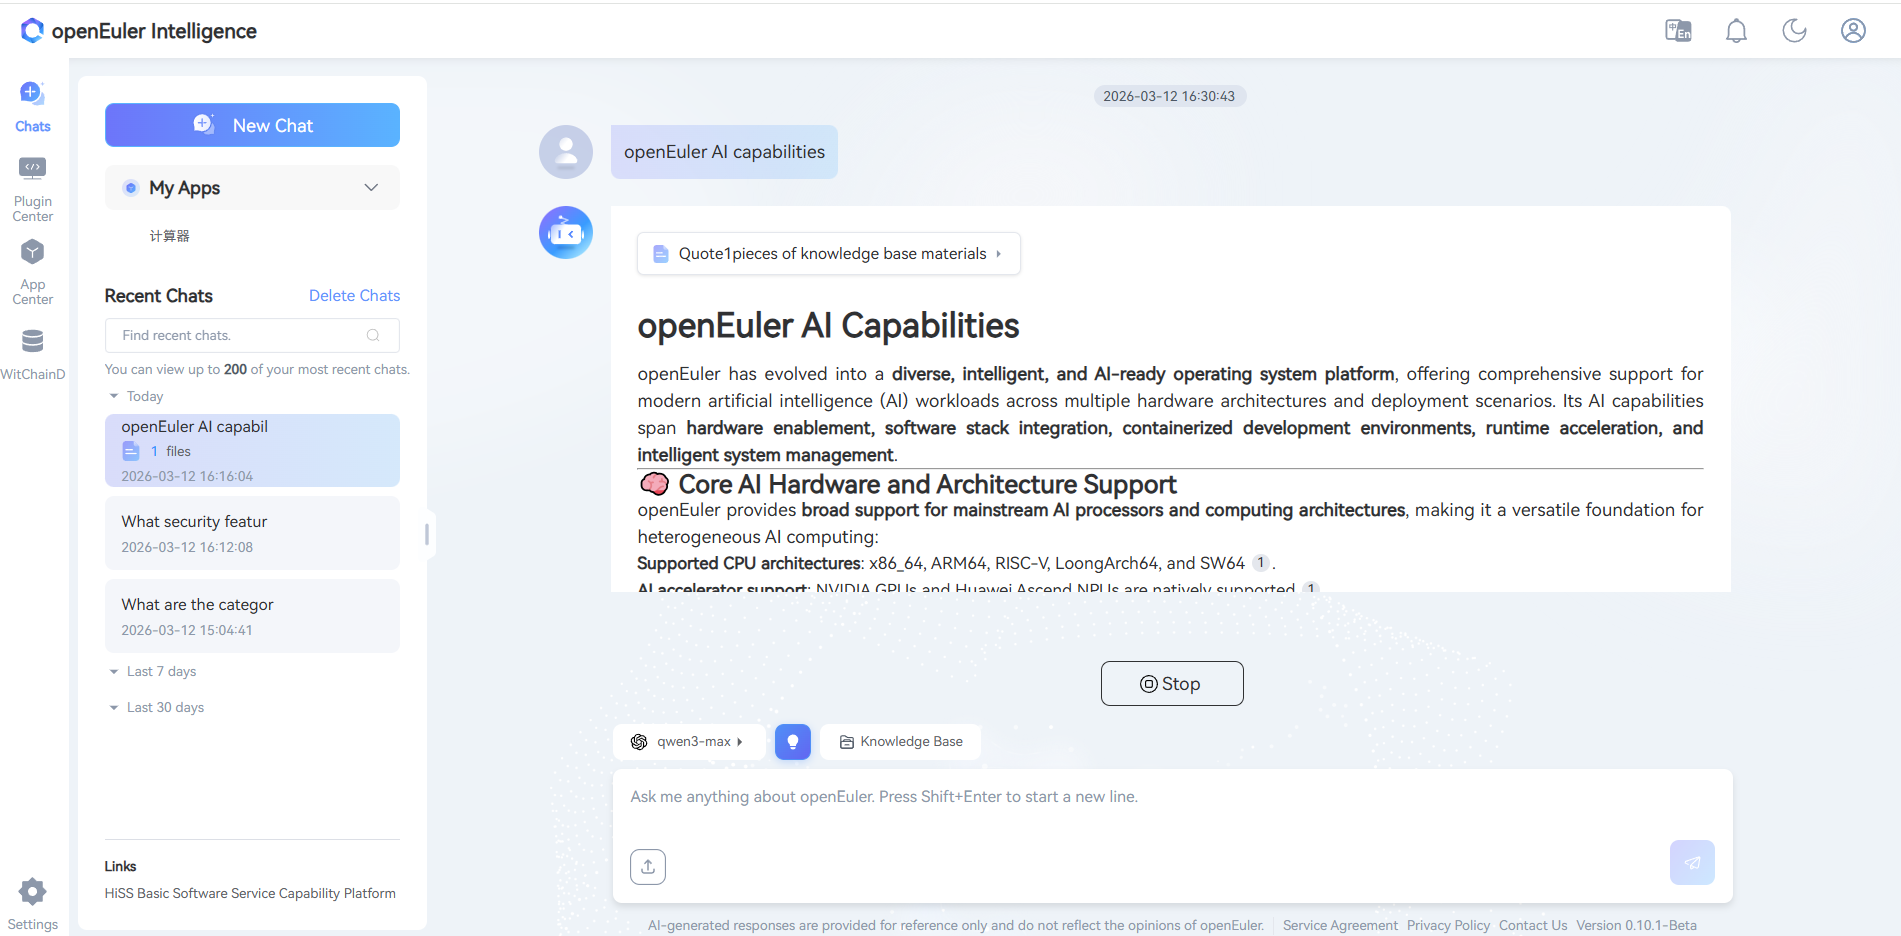
Task: Open the qwen3-max model selector
Action: 689,742
